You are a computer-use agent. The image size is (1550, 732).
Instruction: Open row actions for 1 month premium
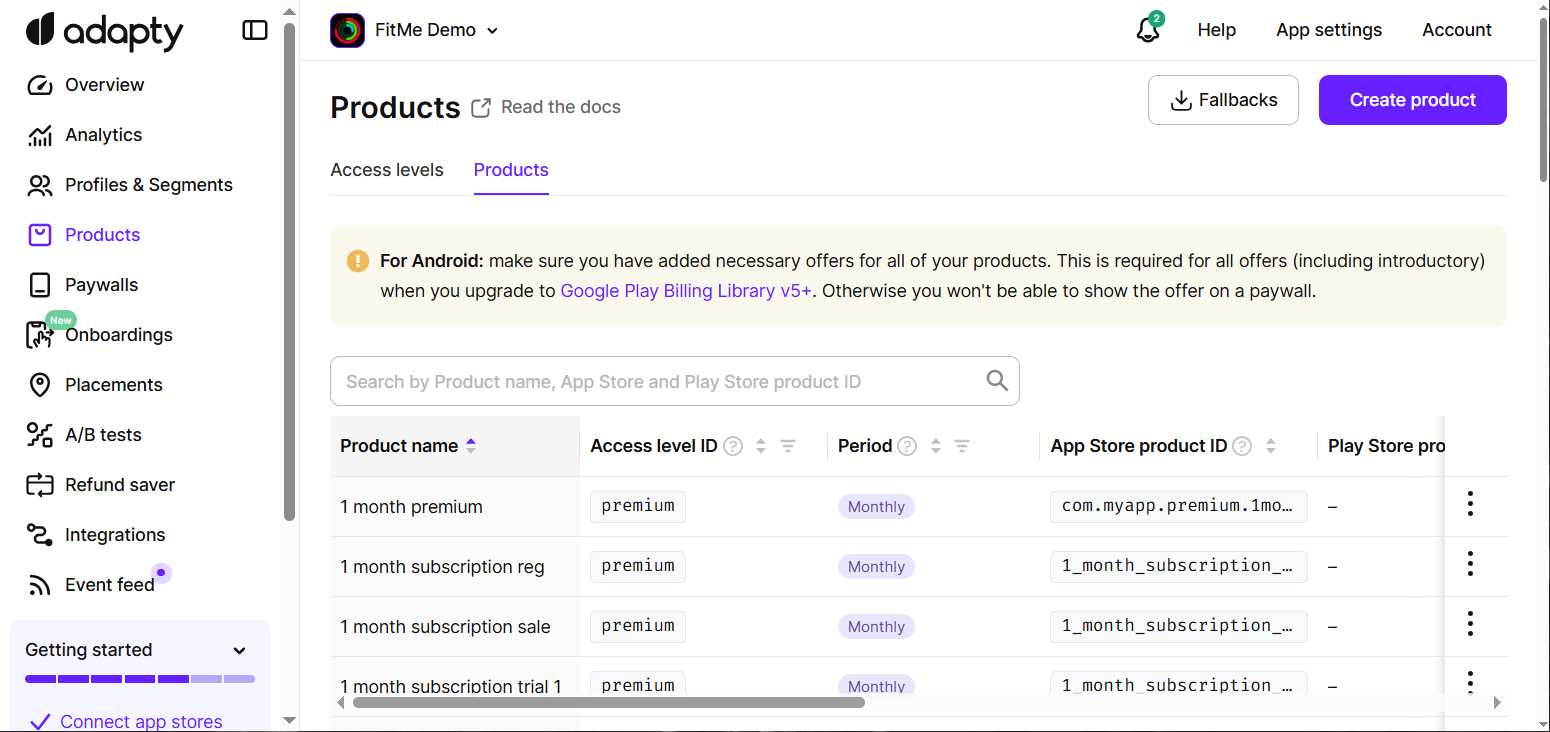coord(1470,504)
